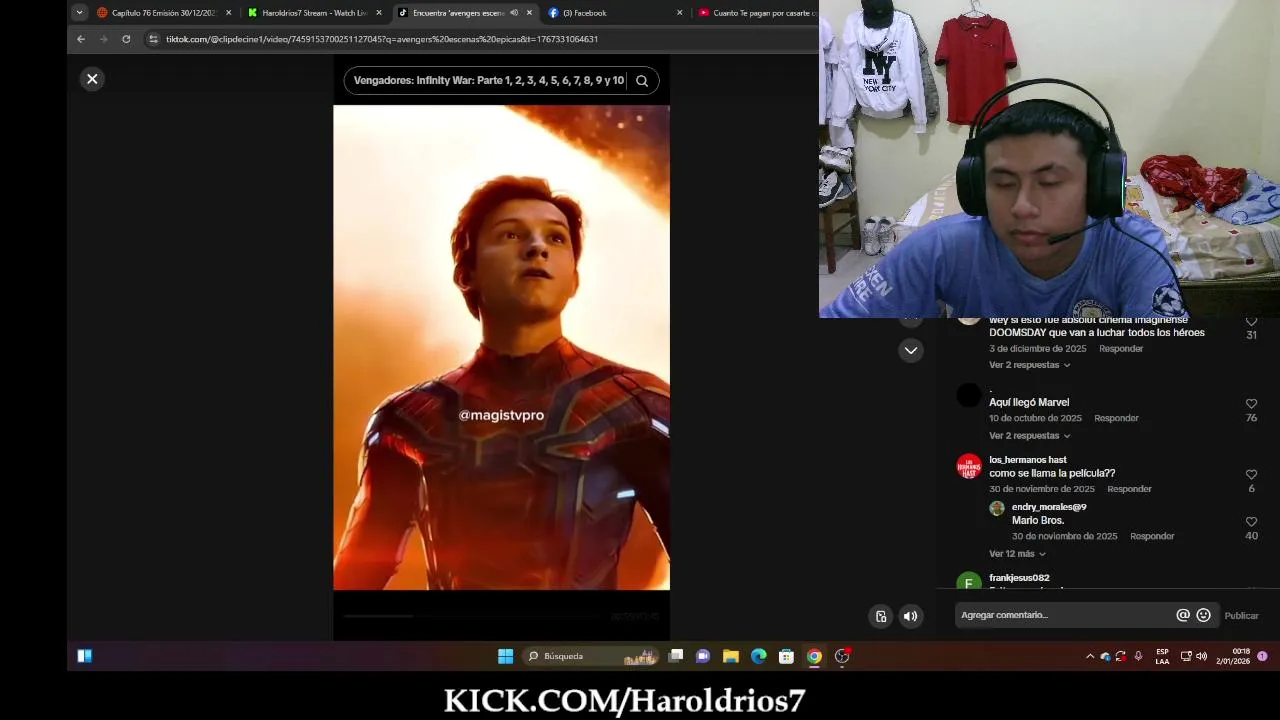Click the Vengadores: Infinity War search field
Screen dimensions: 1280x720
coord(488,81)
